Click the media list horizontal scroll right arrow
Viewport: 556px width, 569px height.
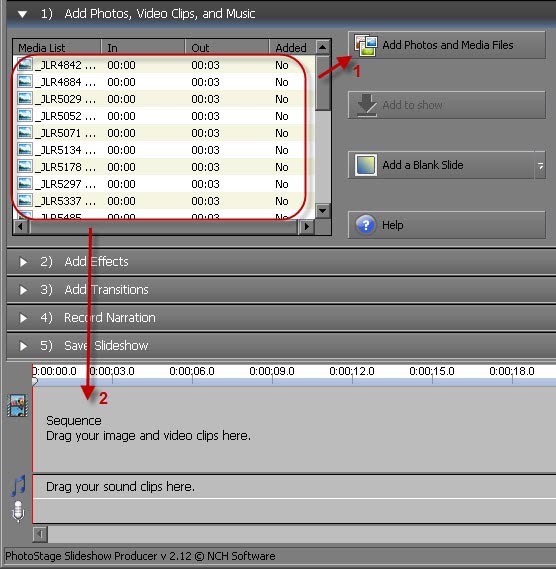click(x=307, y=226)
